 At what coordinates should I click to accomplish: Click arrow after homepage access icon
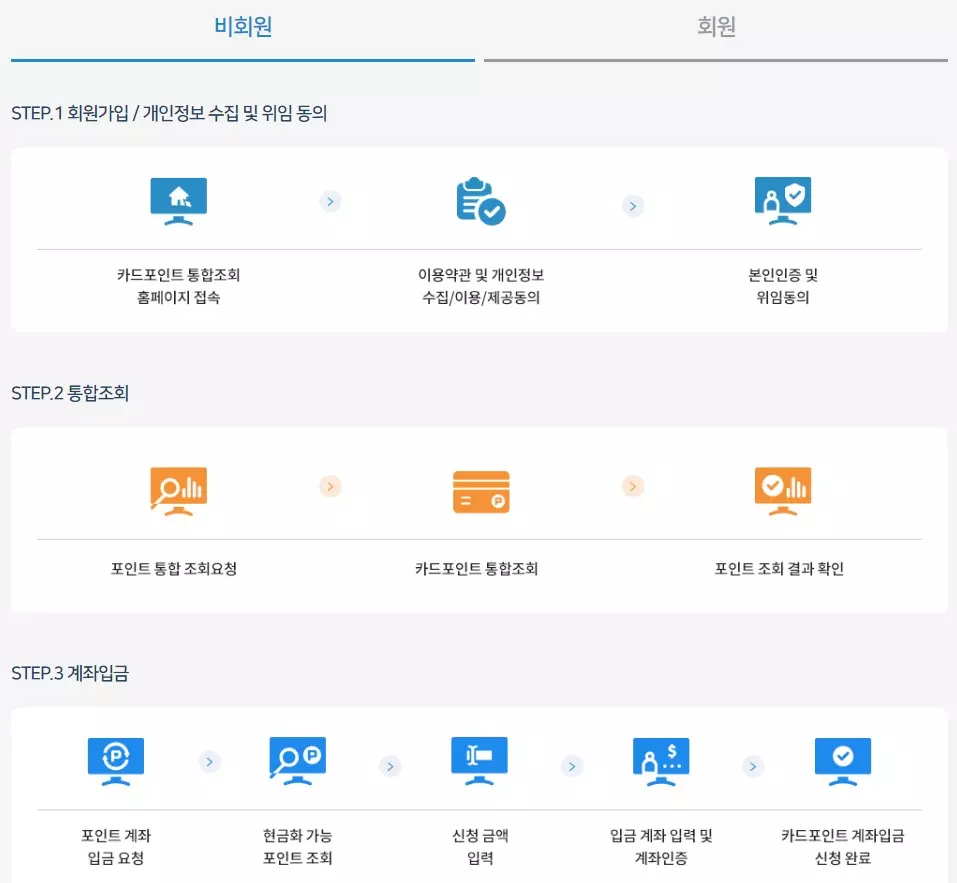(x=330, y=201)
